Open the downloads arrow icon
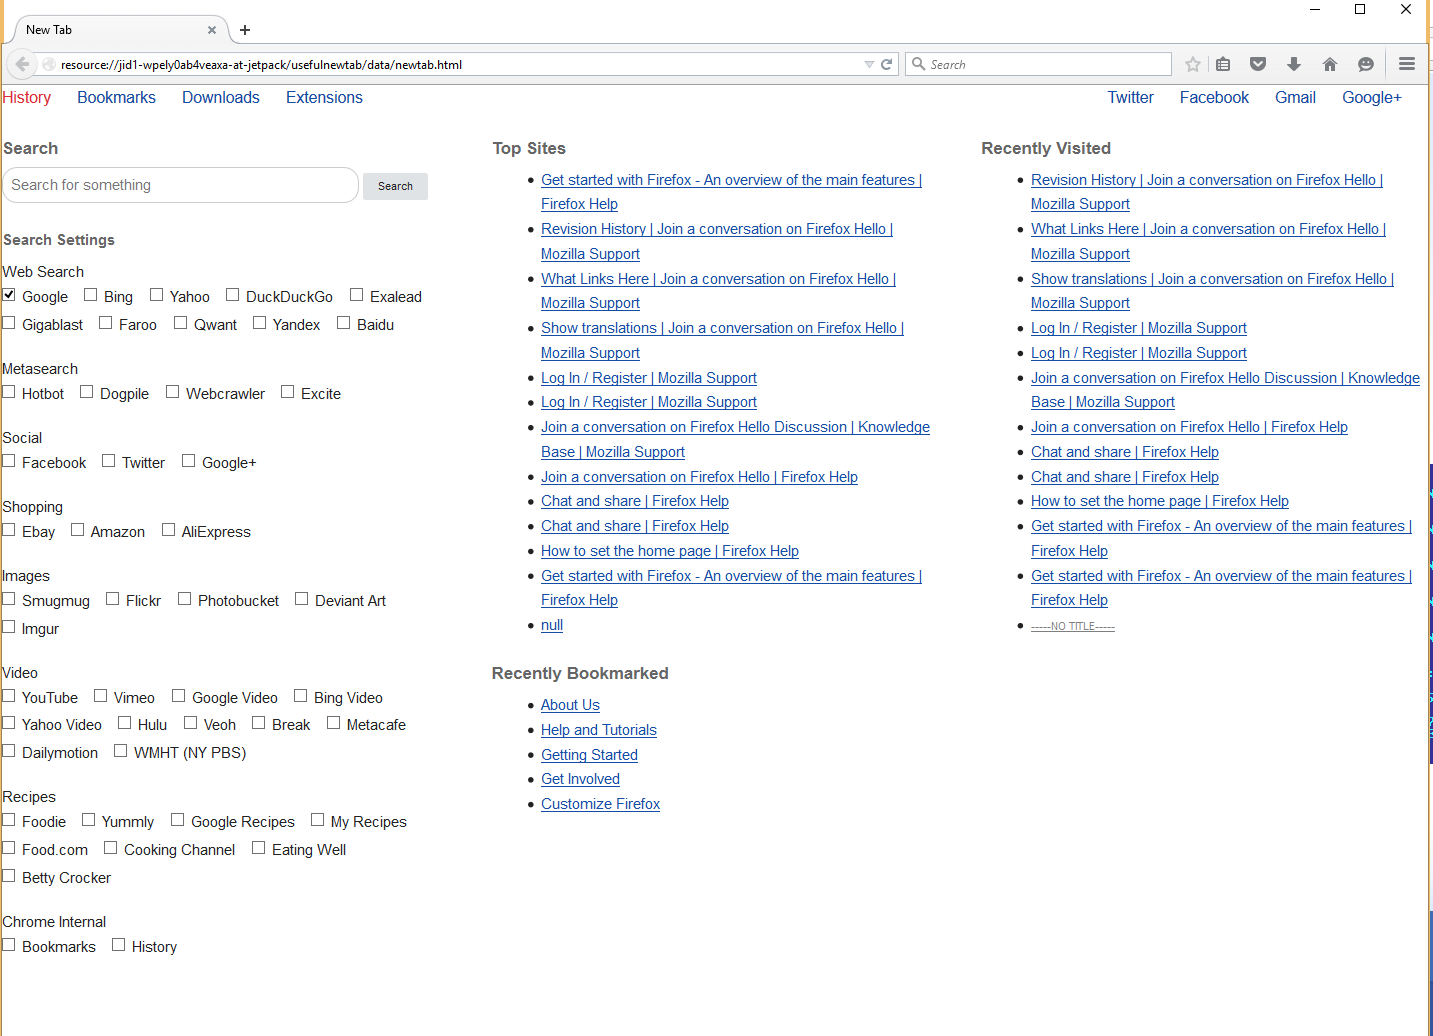This screenshot has width=1433, height=1036. click(1294, 64)
